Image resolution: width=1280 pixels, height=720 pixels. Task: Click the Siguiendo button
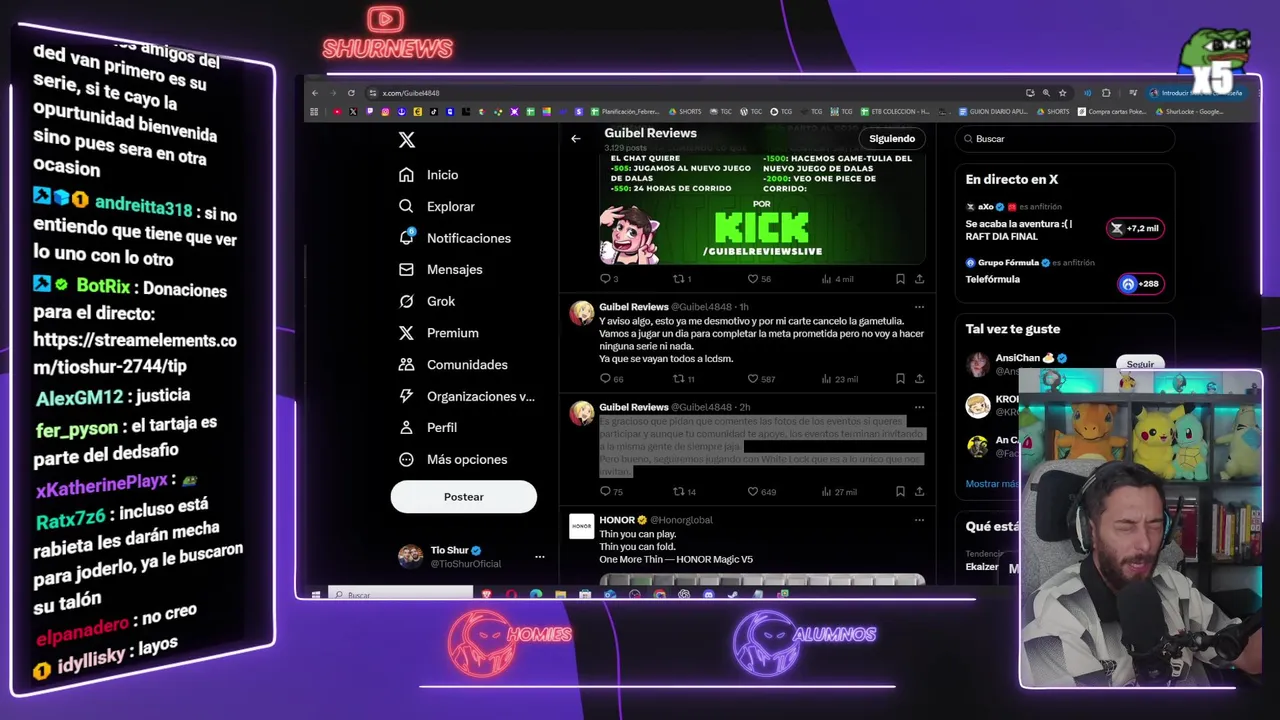(892, 139)
